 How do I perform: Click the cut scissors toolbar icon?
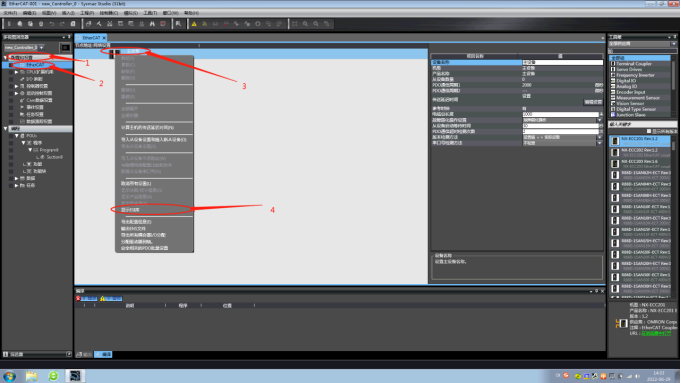(x=9, y=24)
